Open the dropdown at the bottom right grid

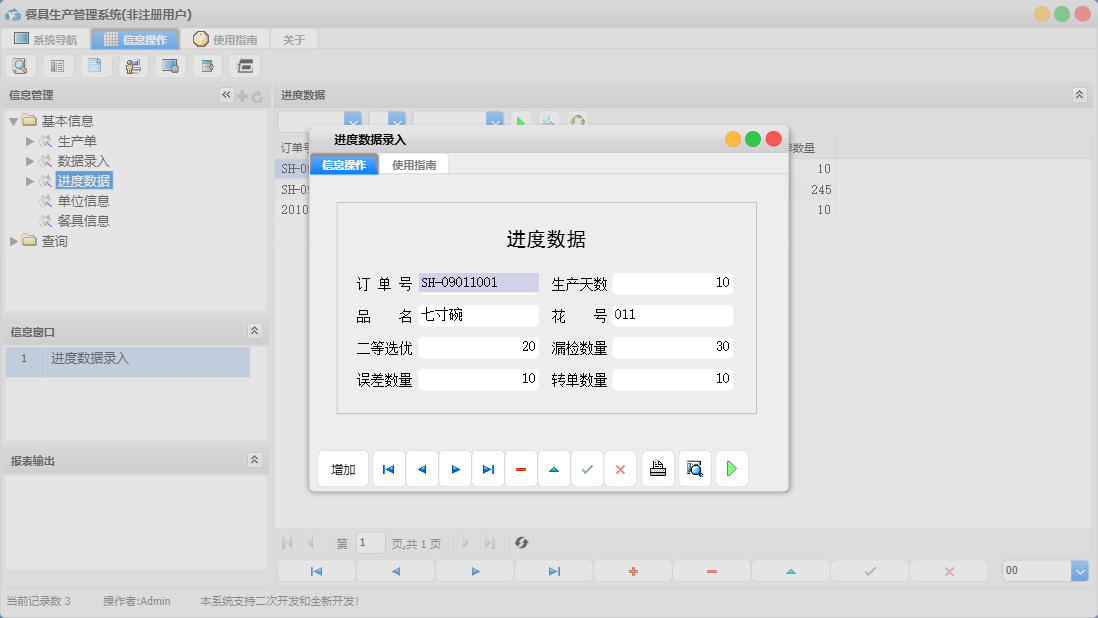tap(1079, 570)
